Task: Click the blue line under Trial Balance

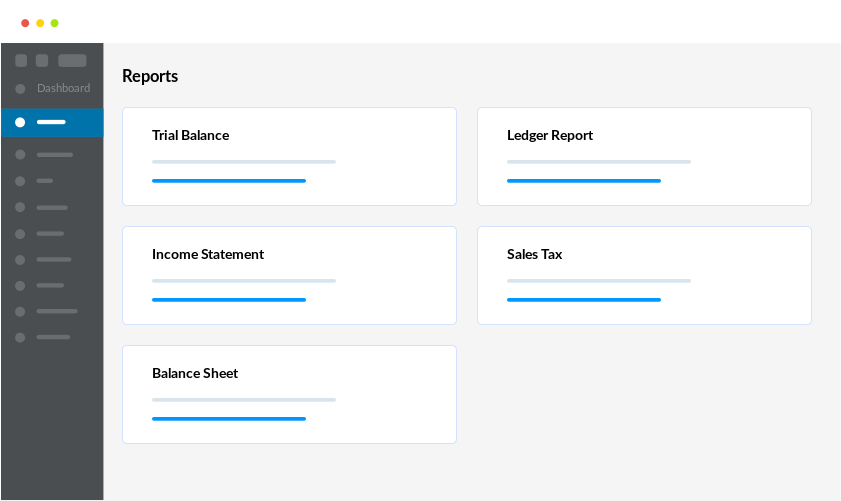Action: (x=229, y=181)
